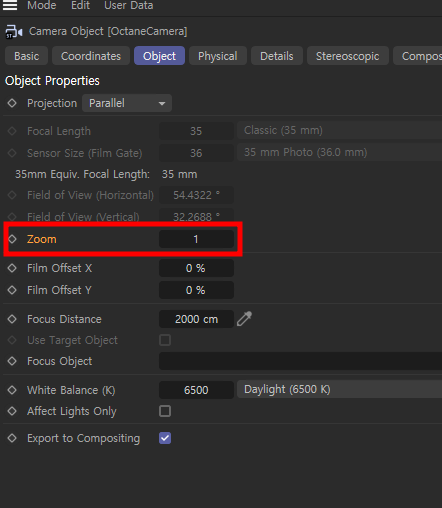Open the Daylight (6500 K) preset dropdown
The width and height of the screenshot is (442, 508).
(x=339, y=389)
